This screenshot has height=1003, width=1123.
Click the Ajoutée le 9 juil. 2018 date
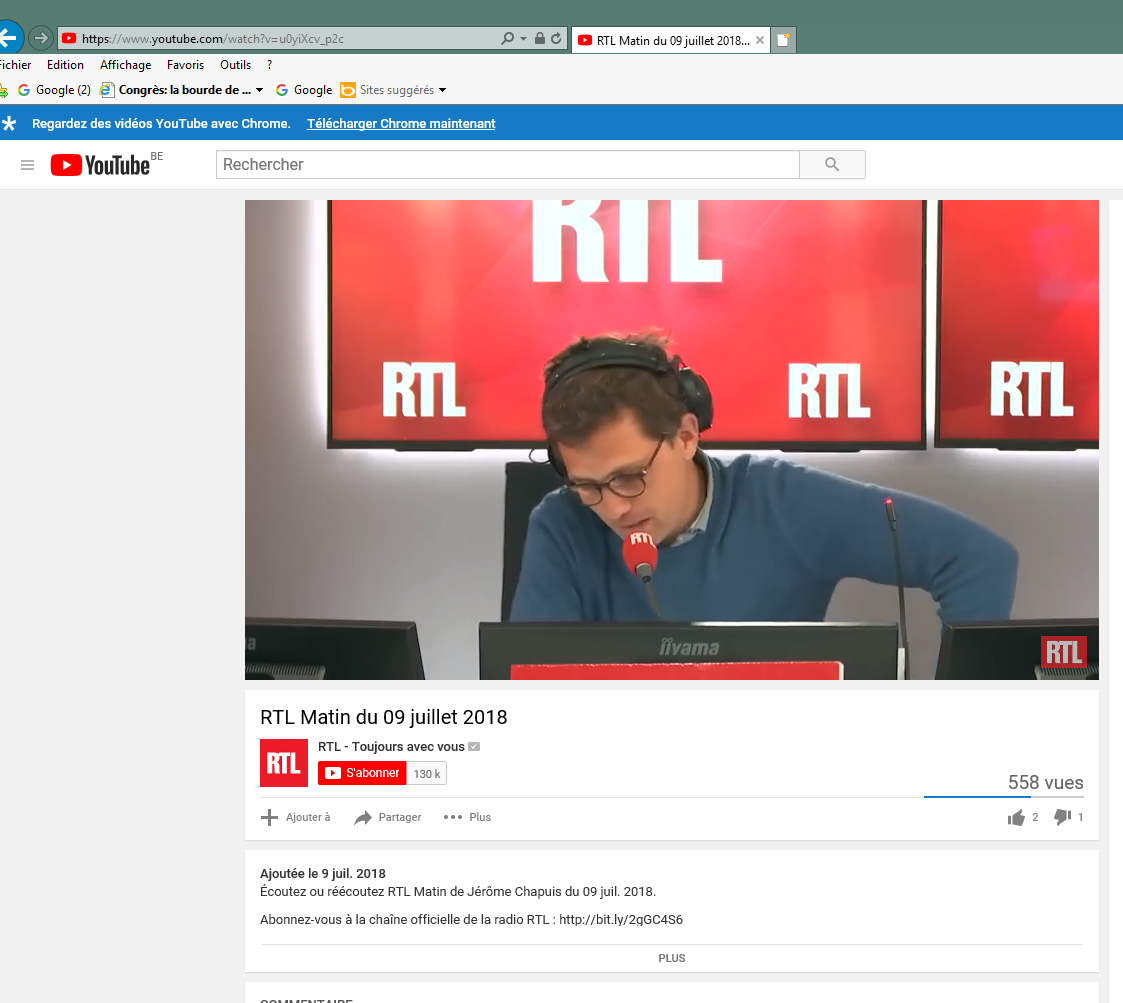(323, 873)
